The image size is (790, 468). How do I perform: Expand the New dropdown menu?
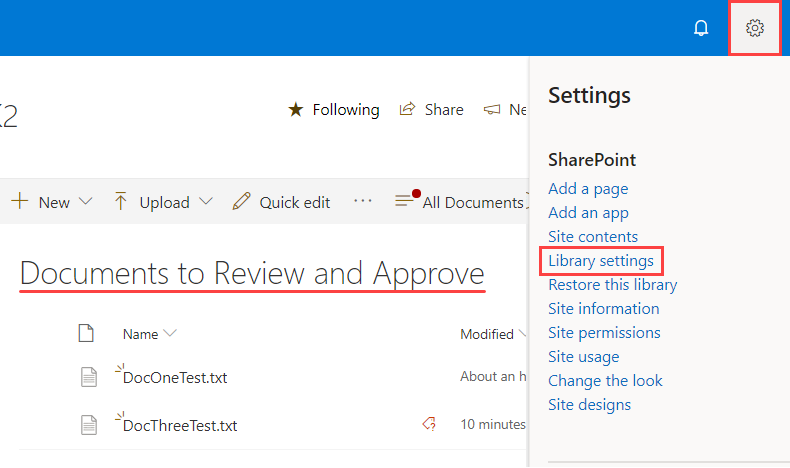pyautogui.click(x=84, y=202)
